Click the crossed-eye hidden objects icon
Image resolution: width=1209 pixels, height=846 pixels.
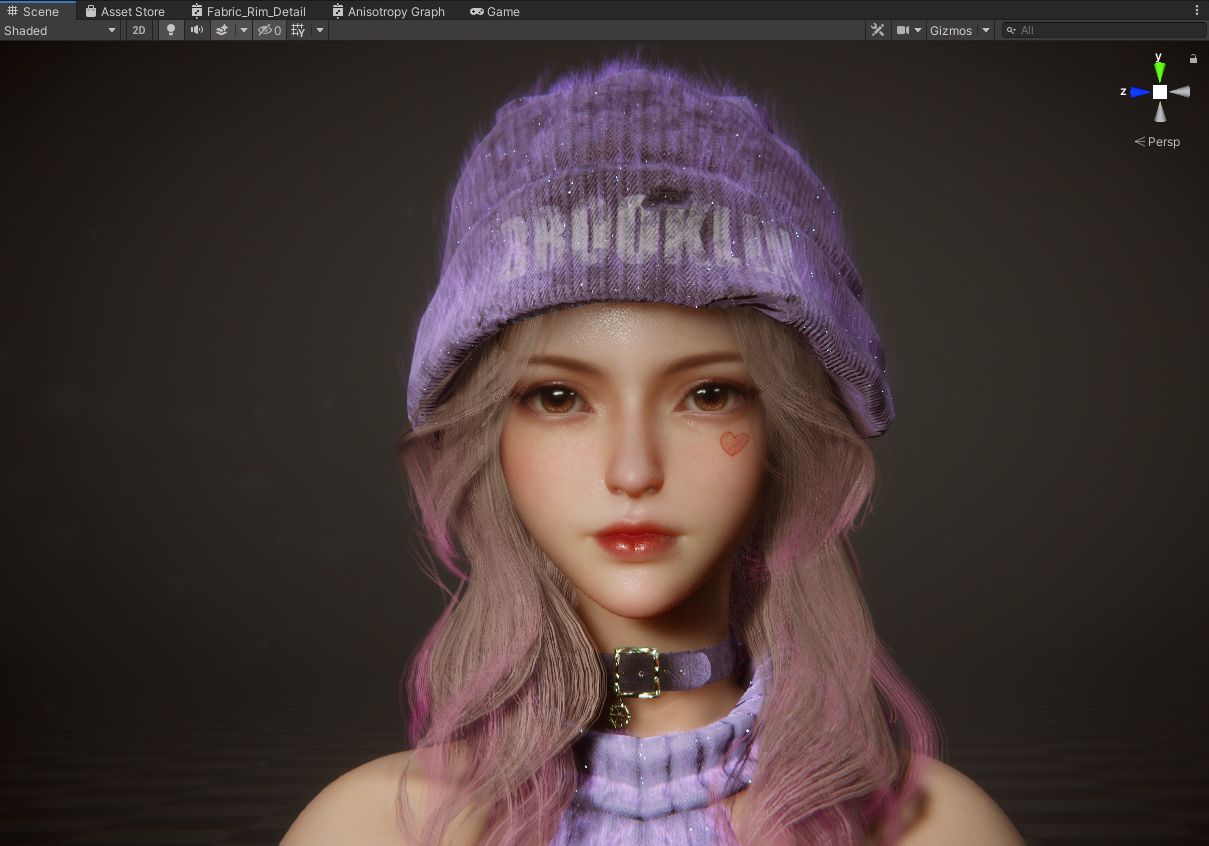(x=263, y=30)
